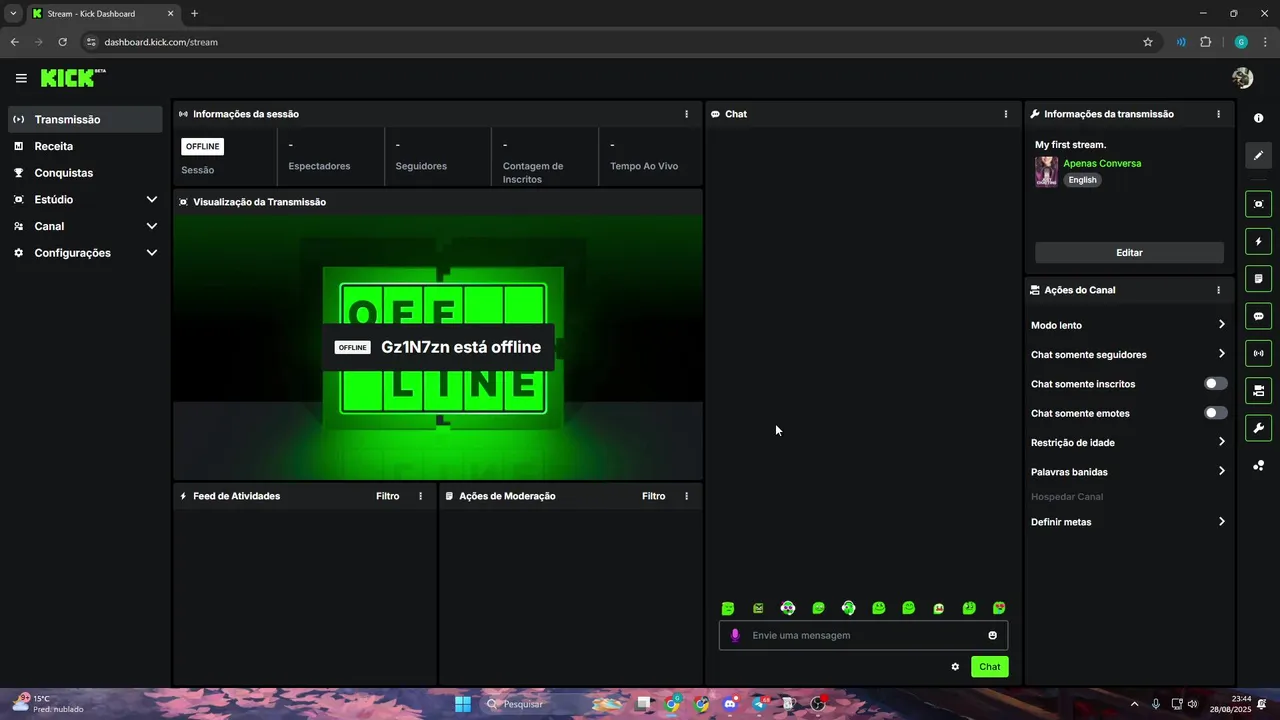
Task: Open options menu for Ações de Moderação panel
Action: 686,496
